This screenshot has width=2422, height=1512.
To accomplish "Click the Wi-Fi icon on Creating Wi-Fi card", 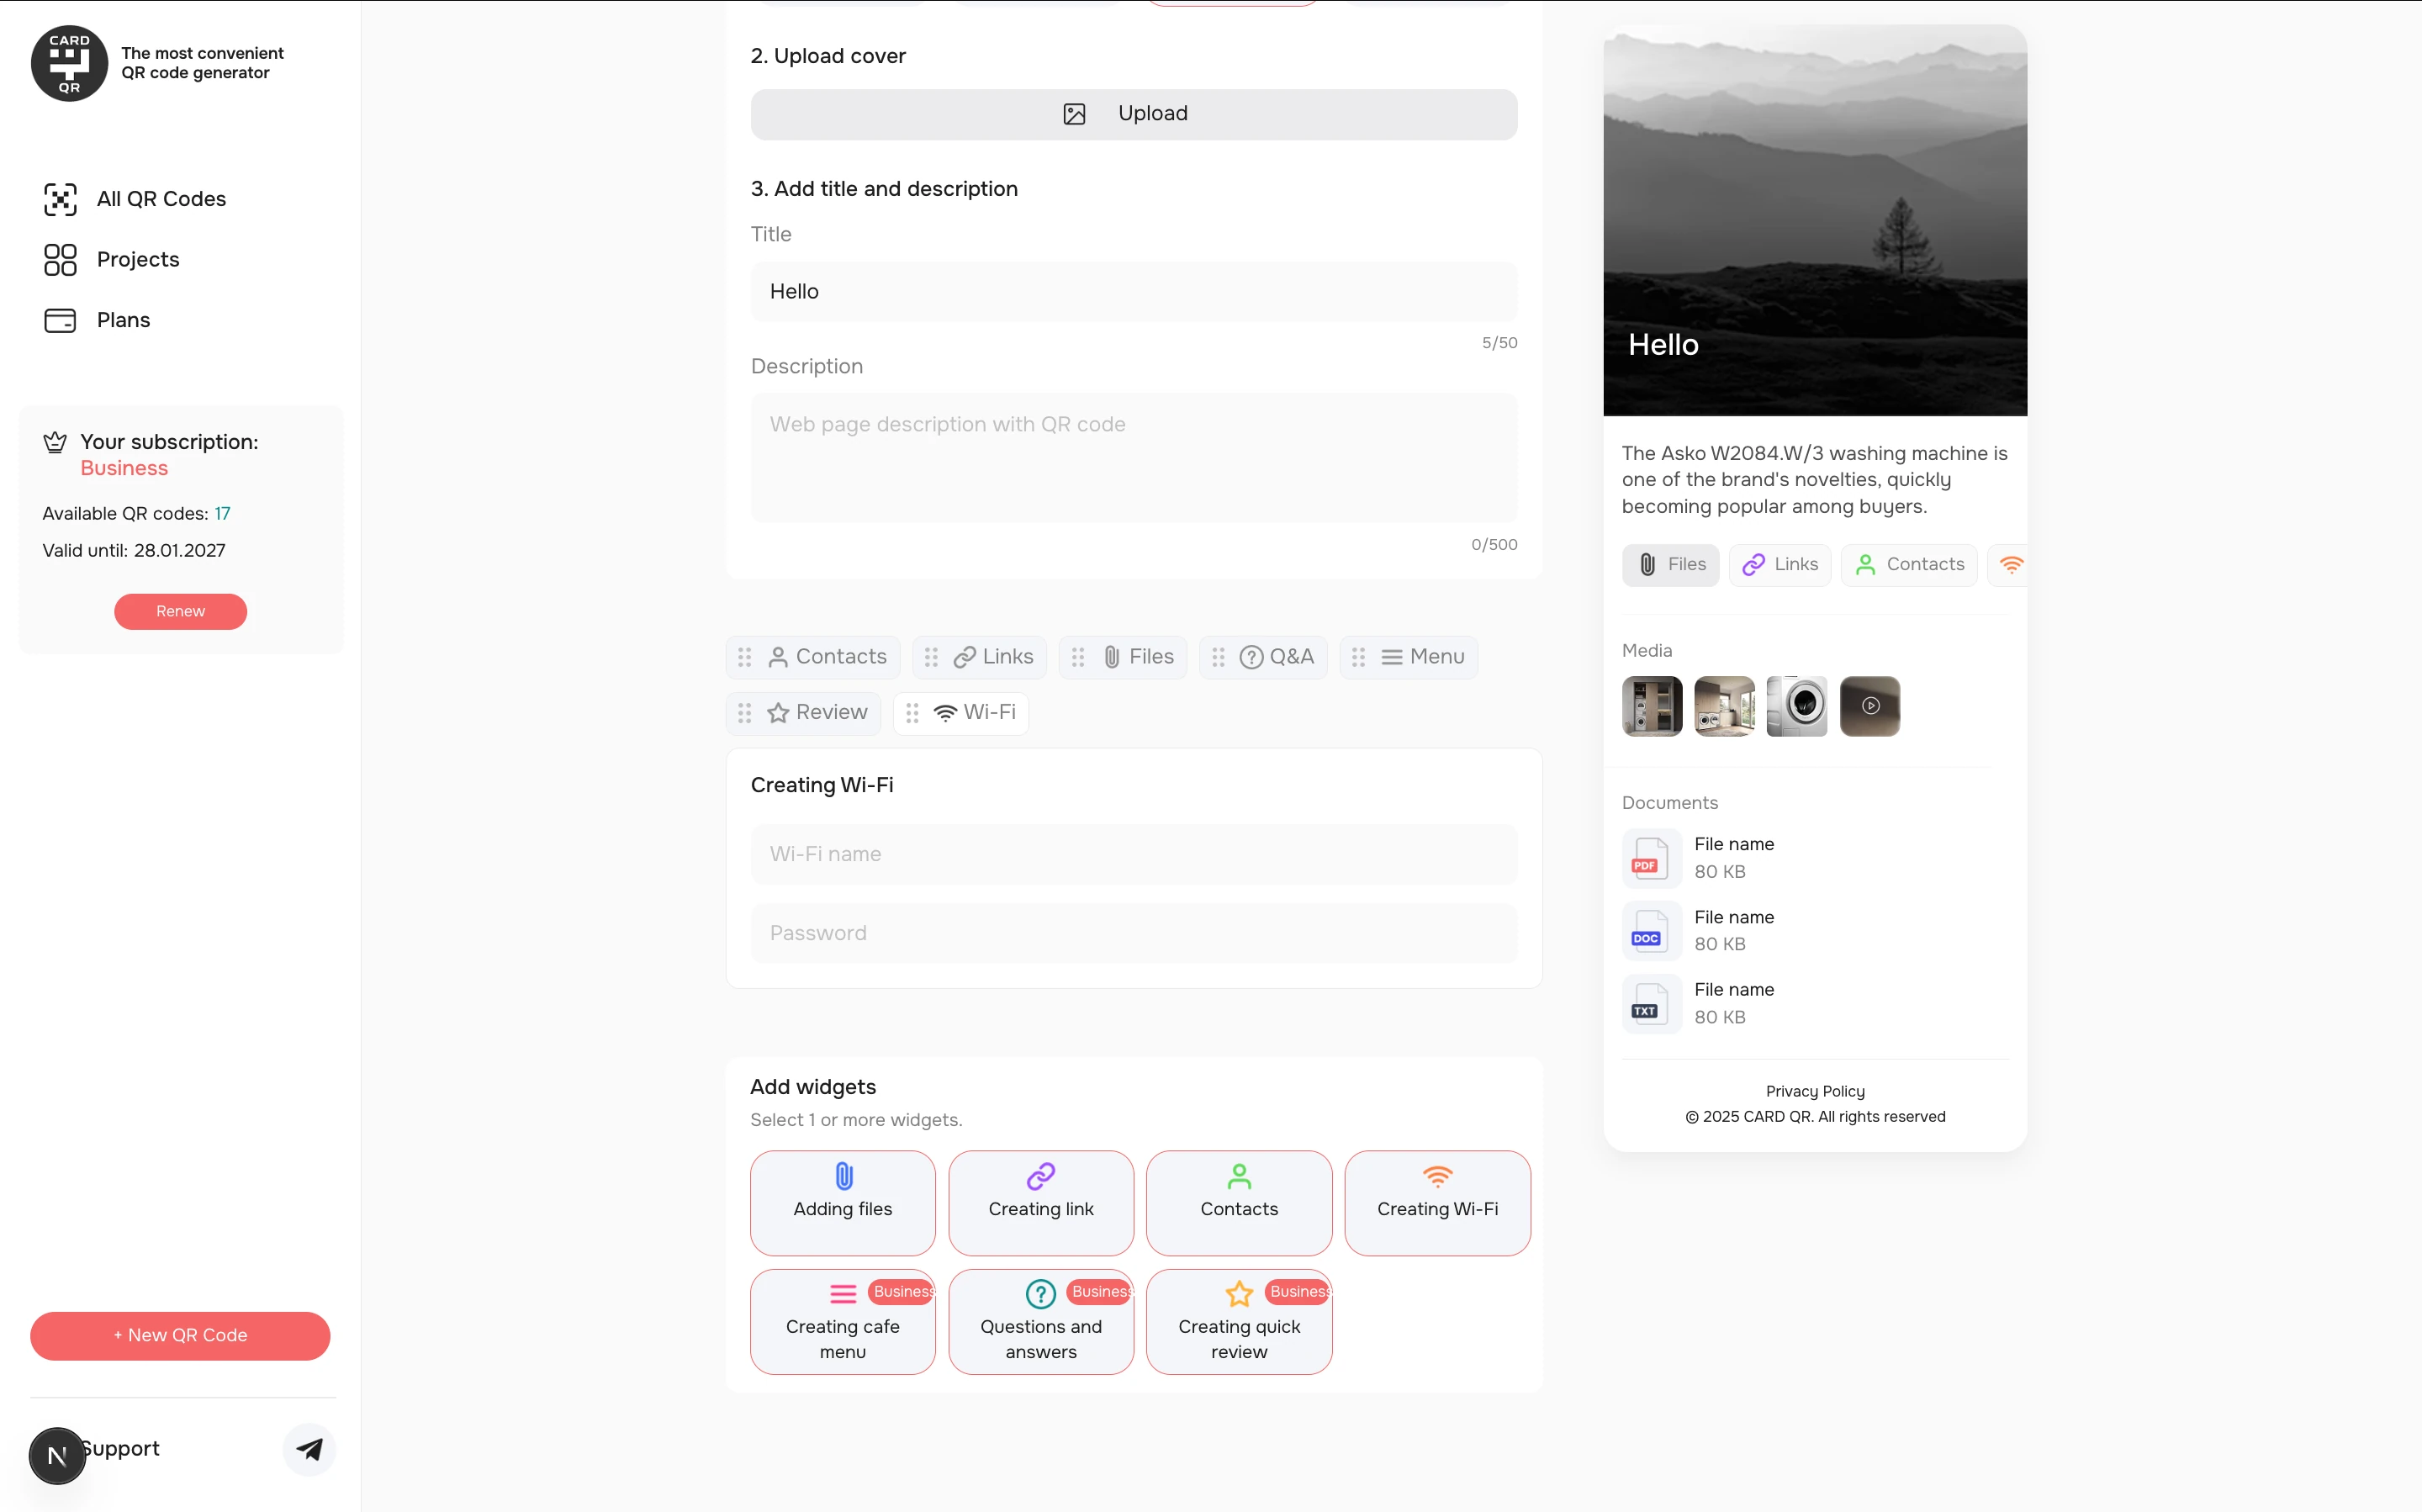I will 1437,1177.
